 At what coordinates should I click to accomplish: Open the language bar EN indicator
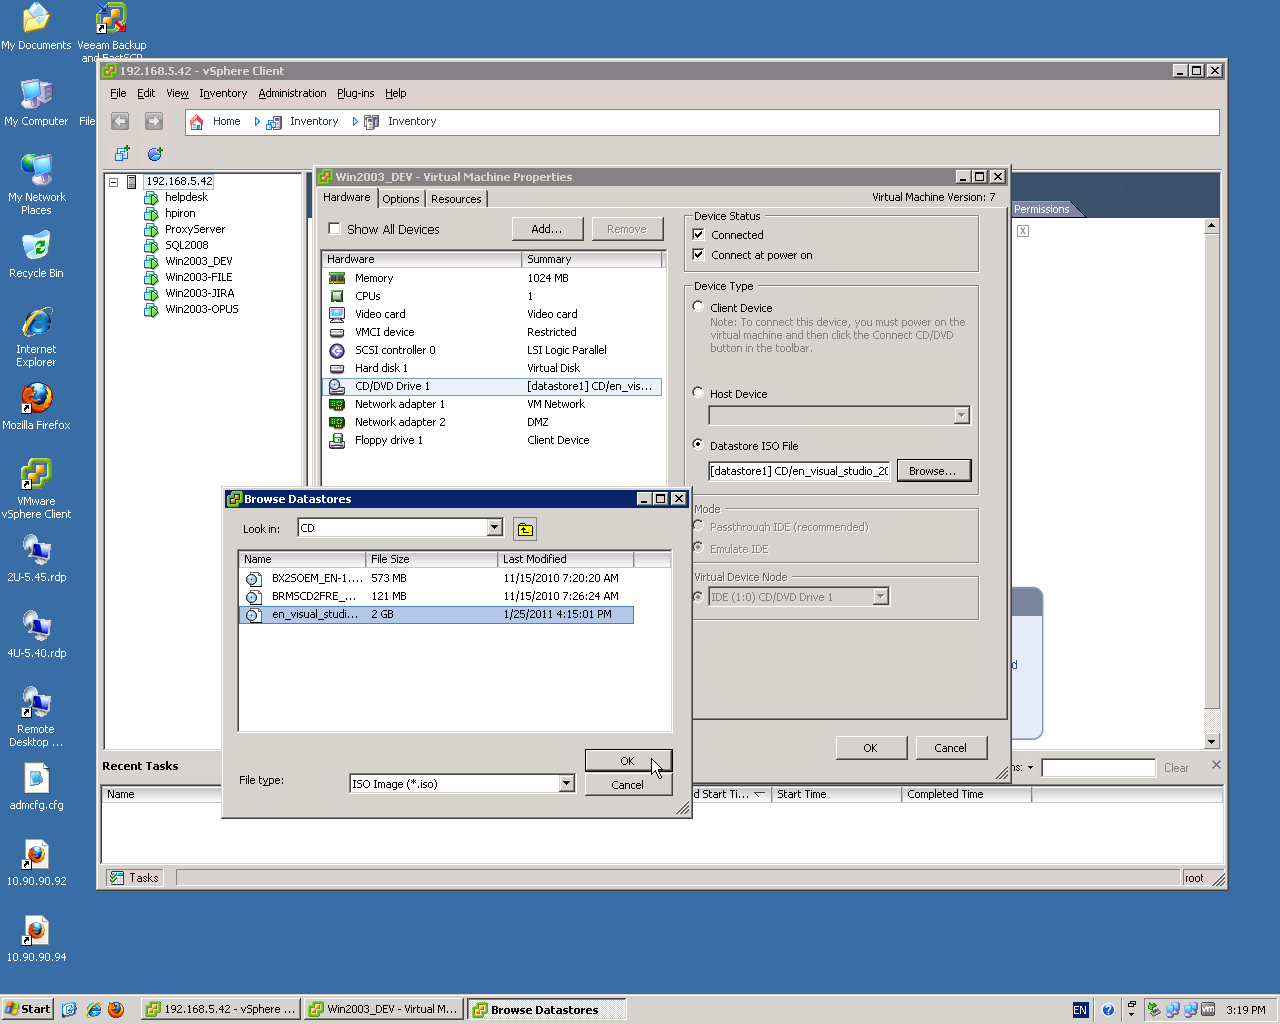pyautogui.click(x=1080, y=1010)
